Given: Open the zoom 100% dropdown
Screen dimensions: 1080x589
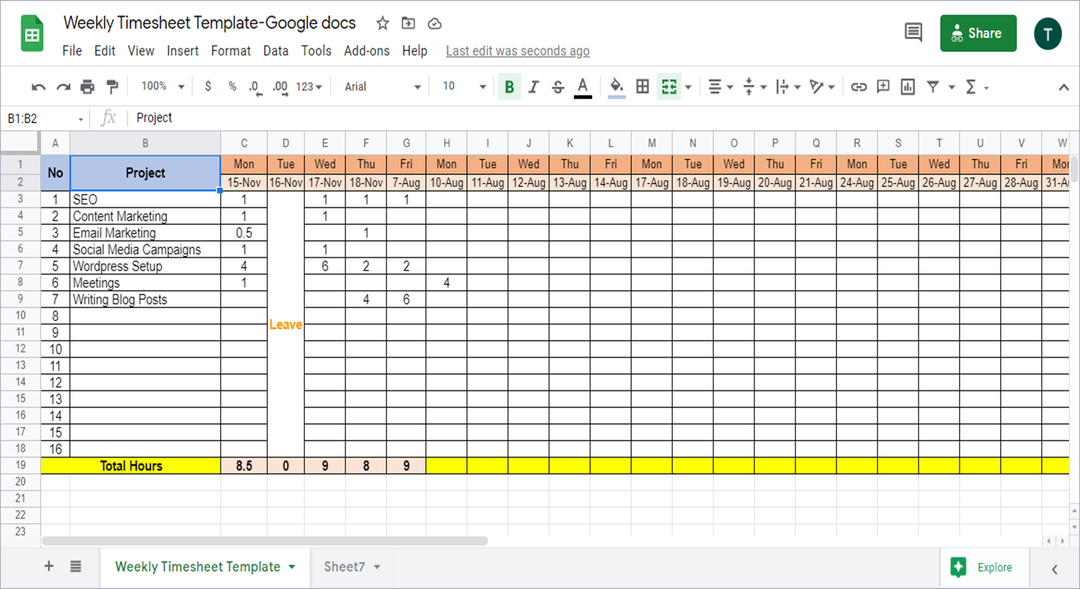Looking at the screenshot, I should tap(160, 87).
